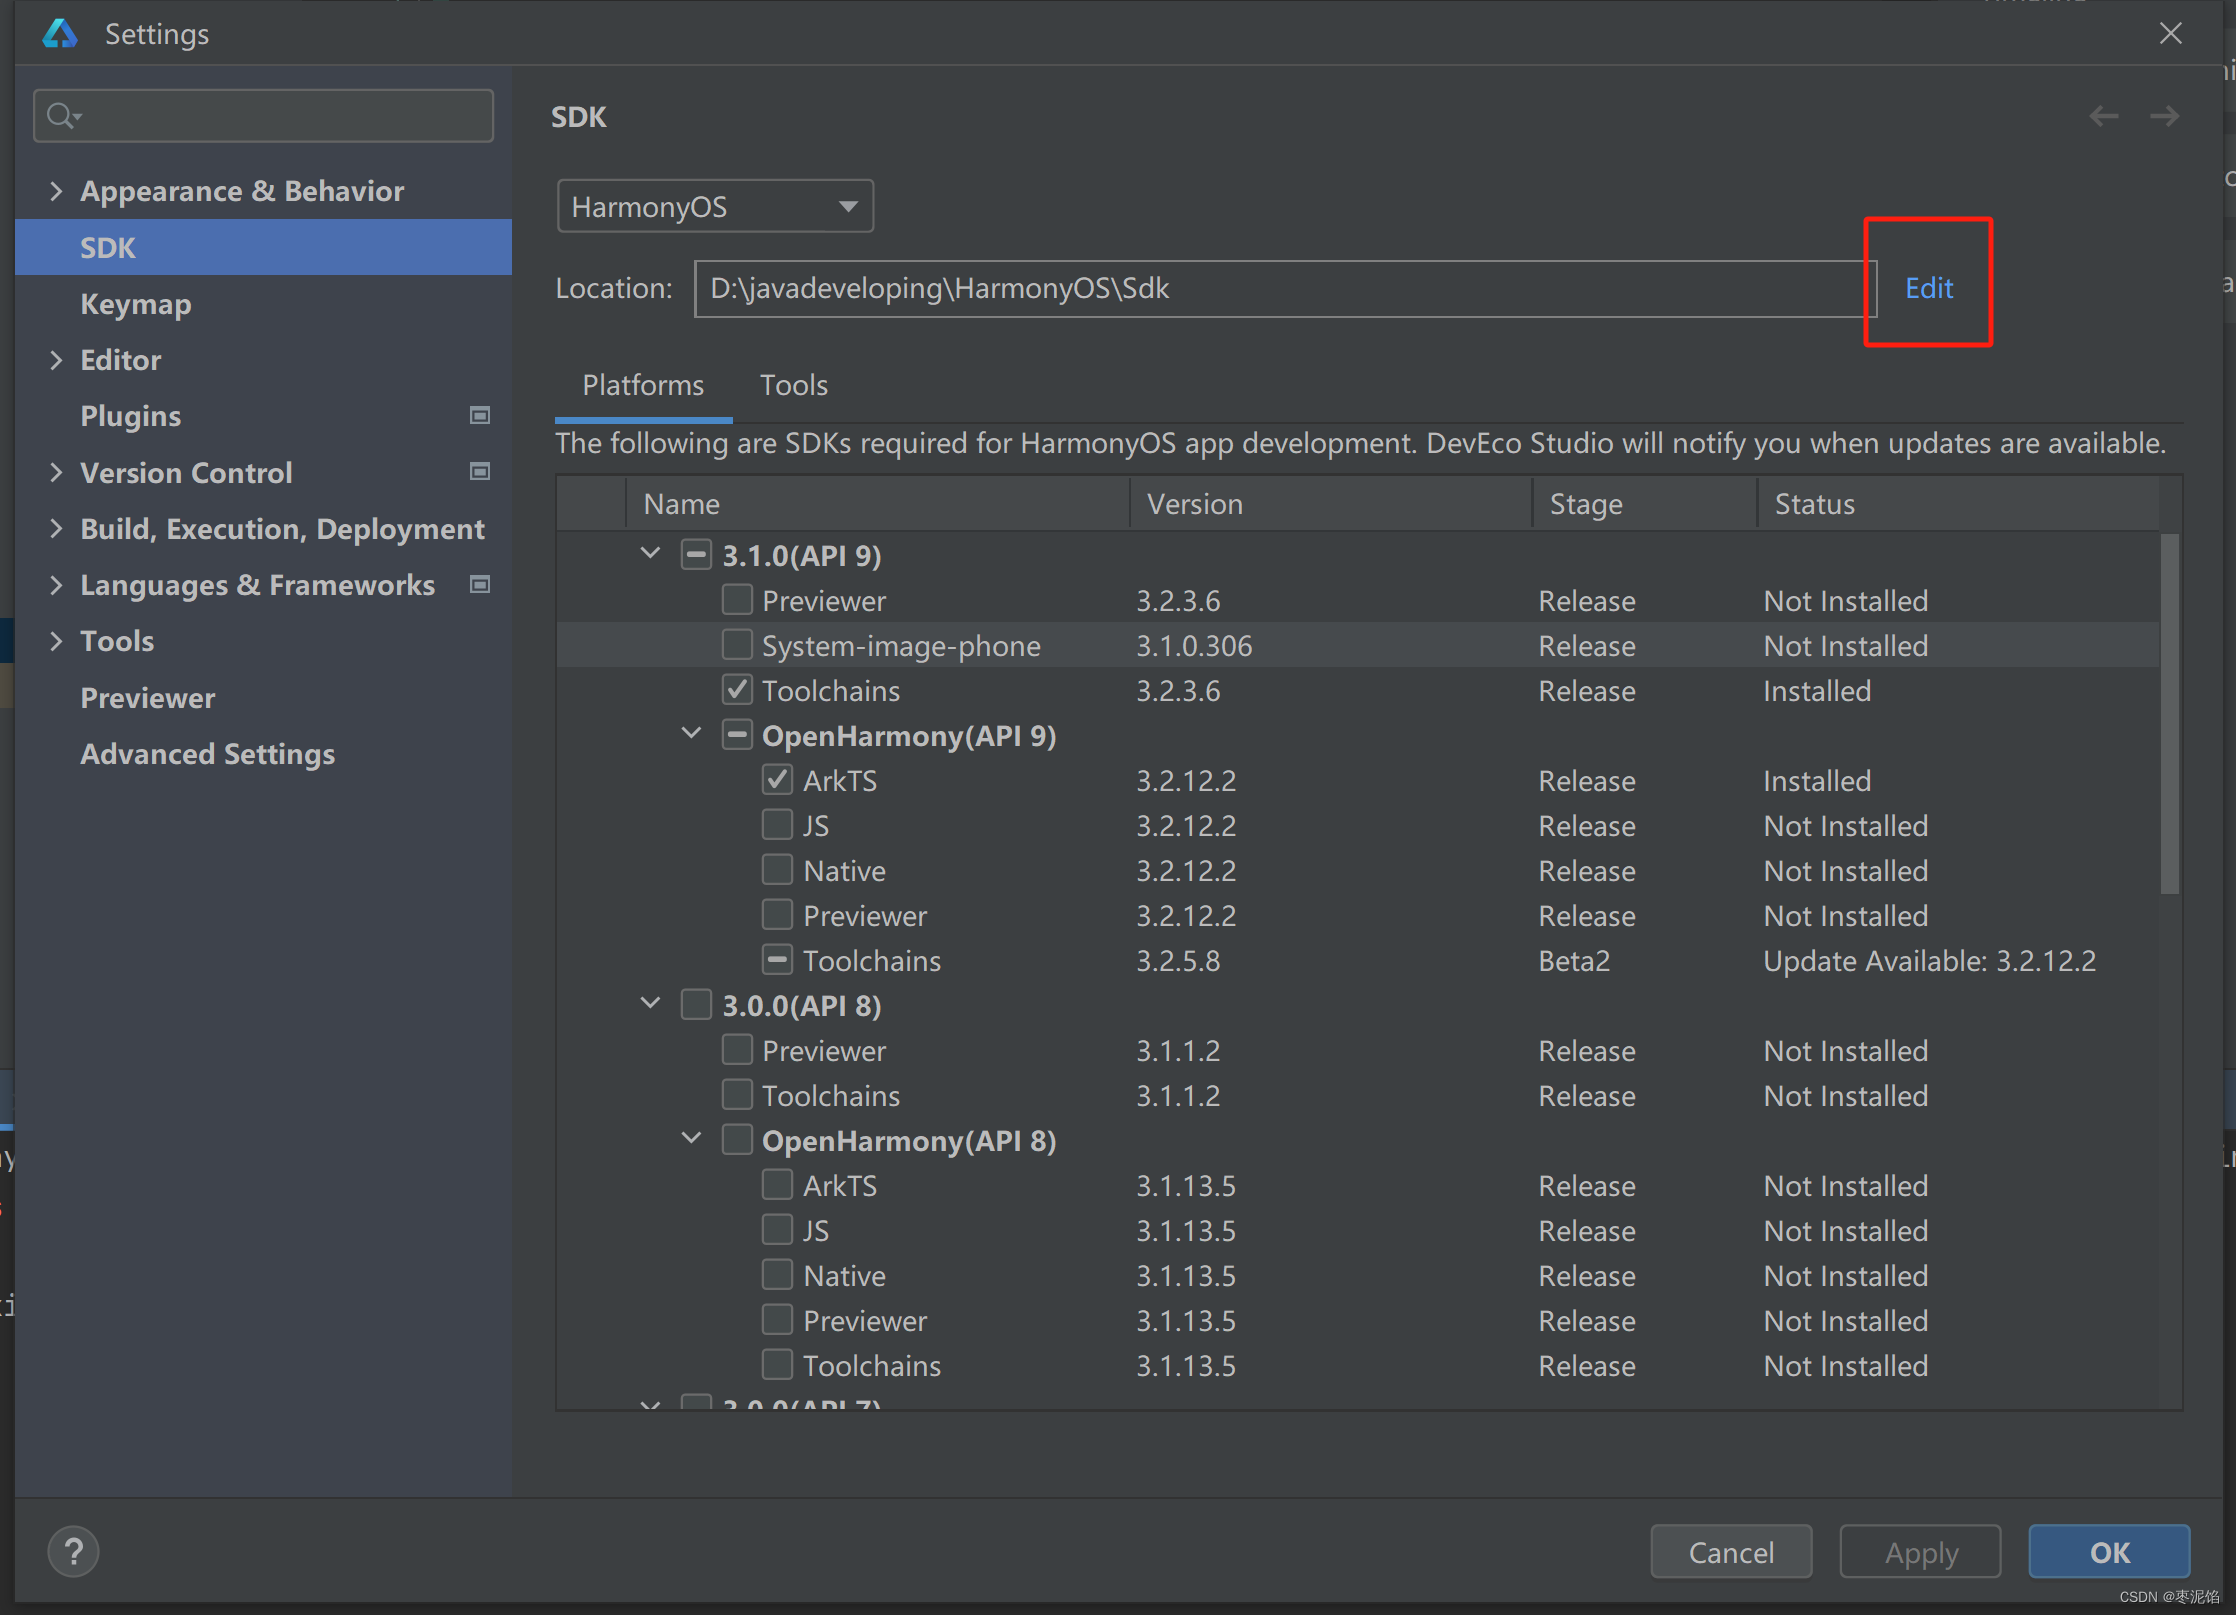
Task: Expand the Editor settings section
Action: pyautogui.click(x=56, y=359)
